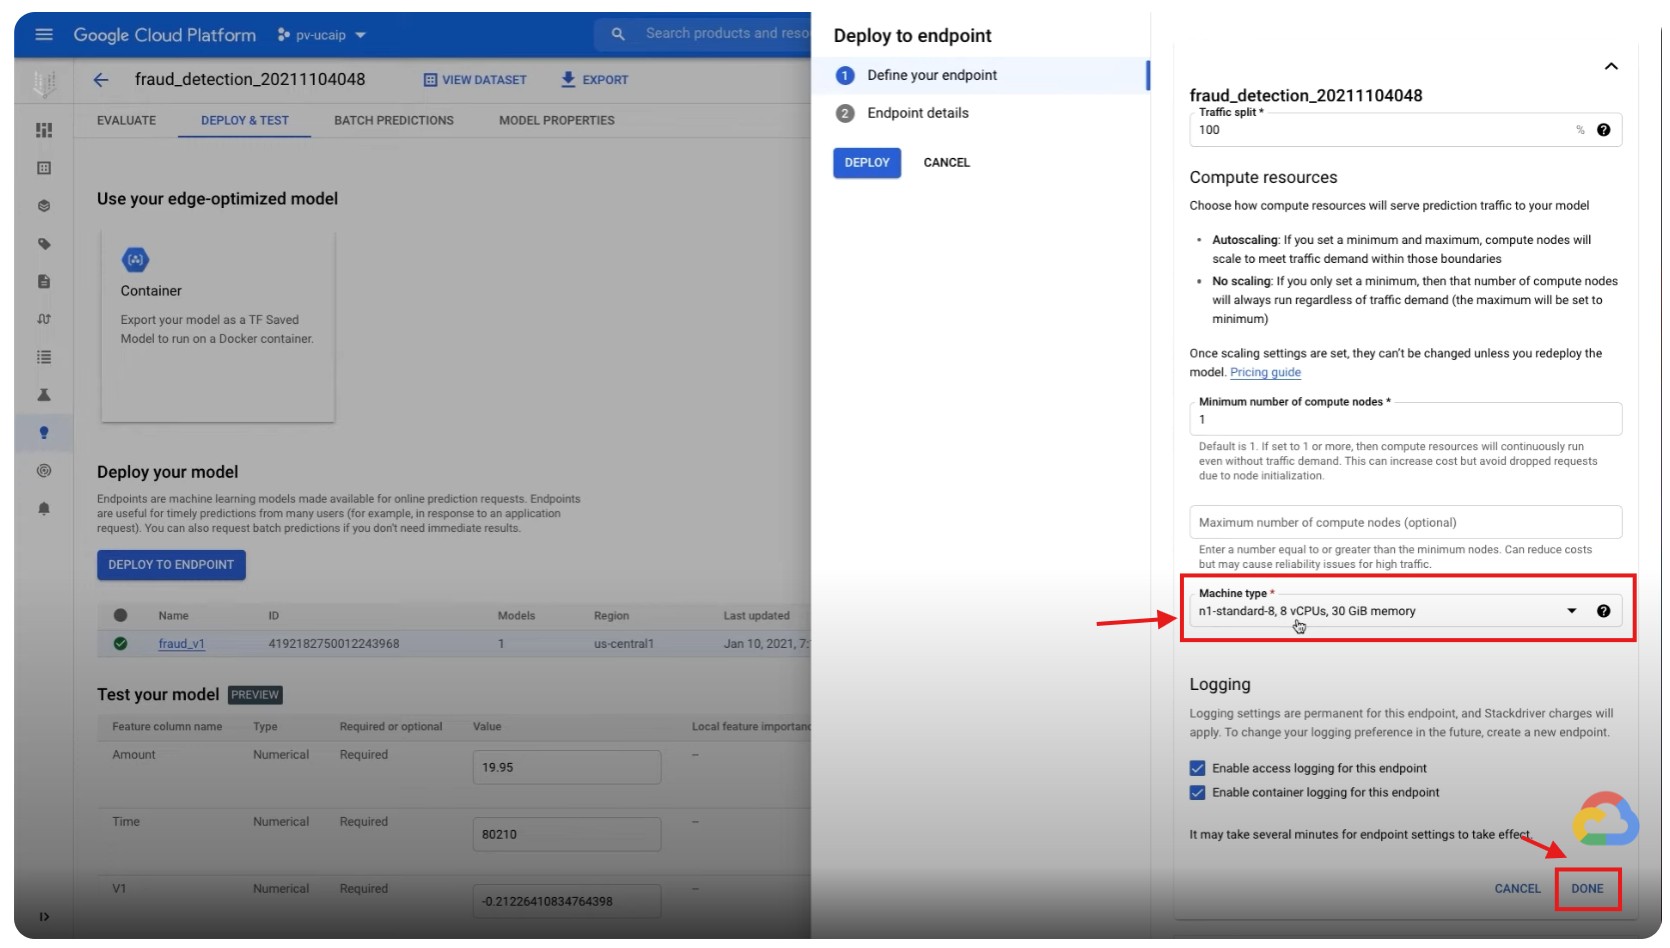Click the Done button

(1586, 888)
